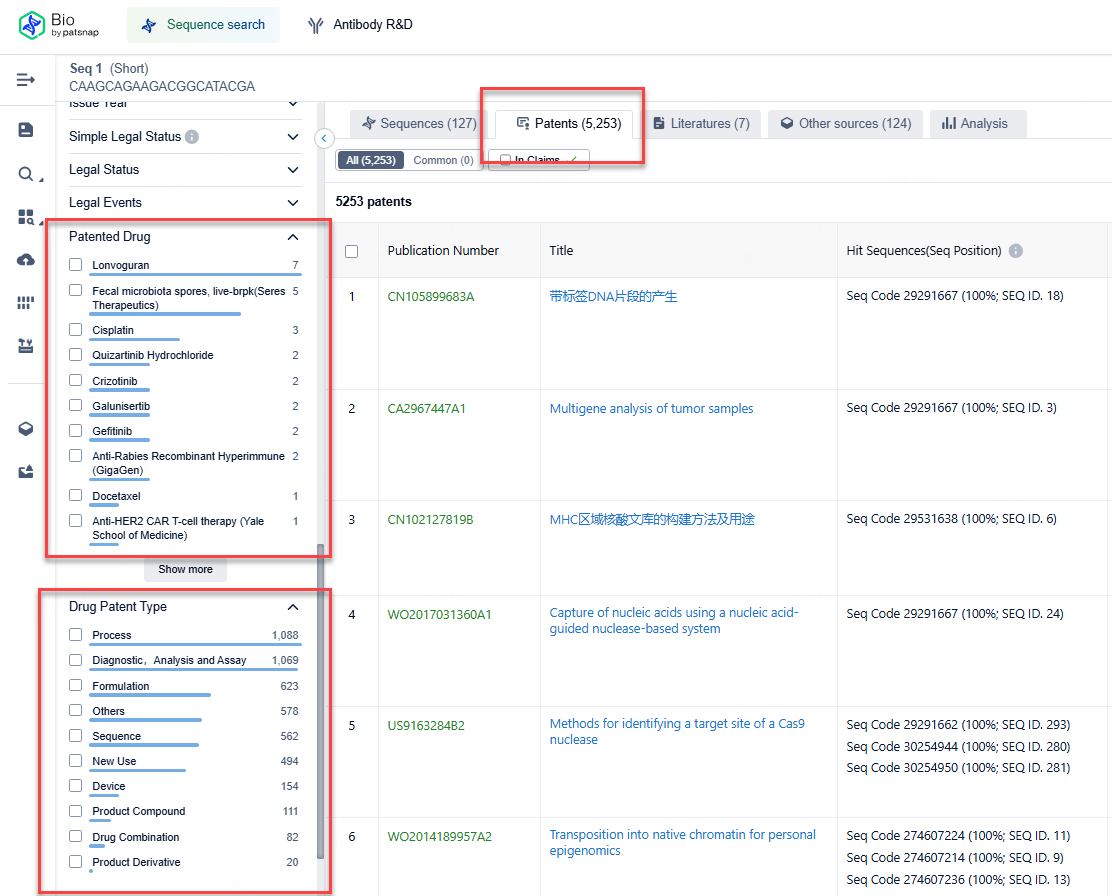
Task: Collapse the Drug Patent Type section
Action: click(292, 607)
